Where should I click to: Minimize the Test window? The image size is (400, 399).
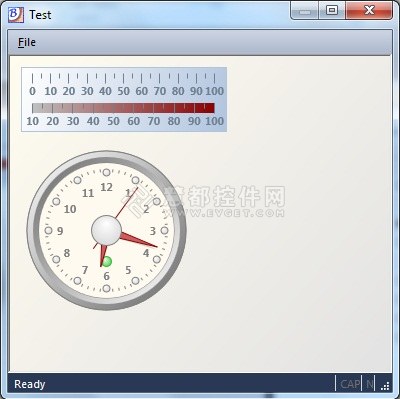pos(305,10)
